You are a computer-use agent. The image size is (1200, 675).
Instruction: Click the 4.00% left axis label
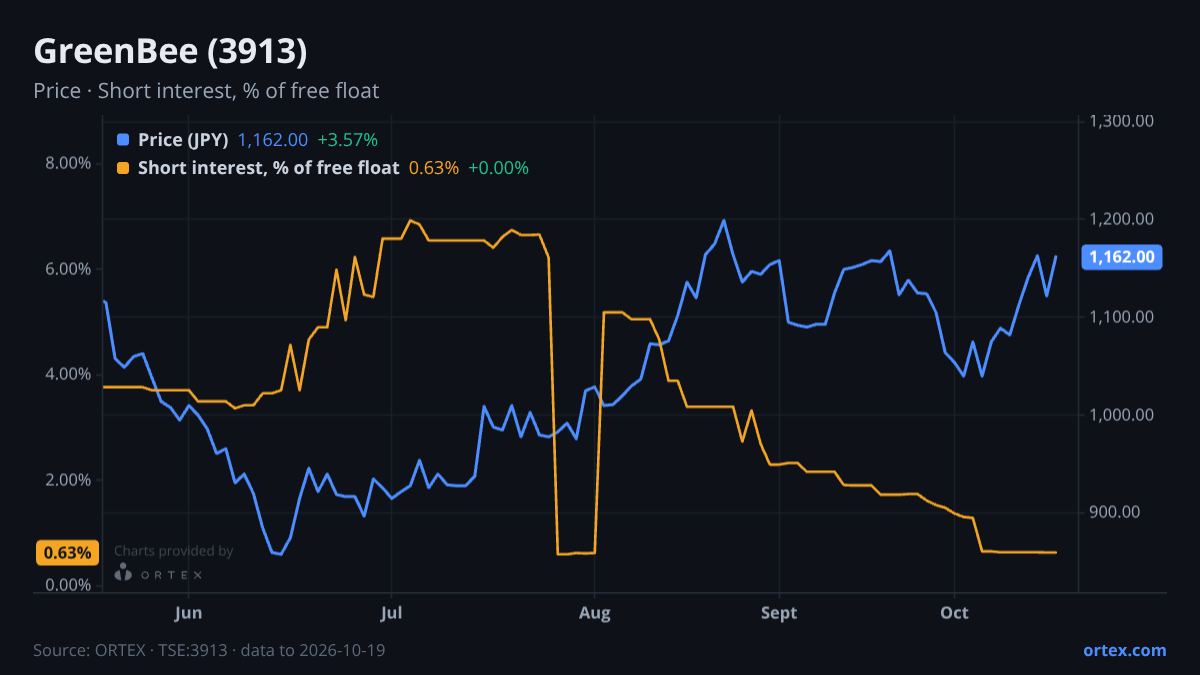[x=68, y=374]
